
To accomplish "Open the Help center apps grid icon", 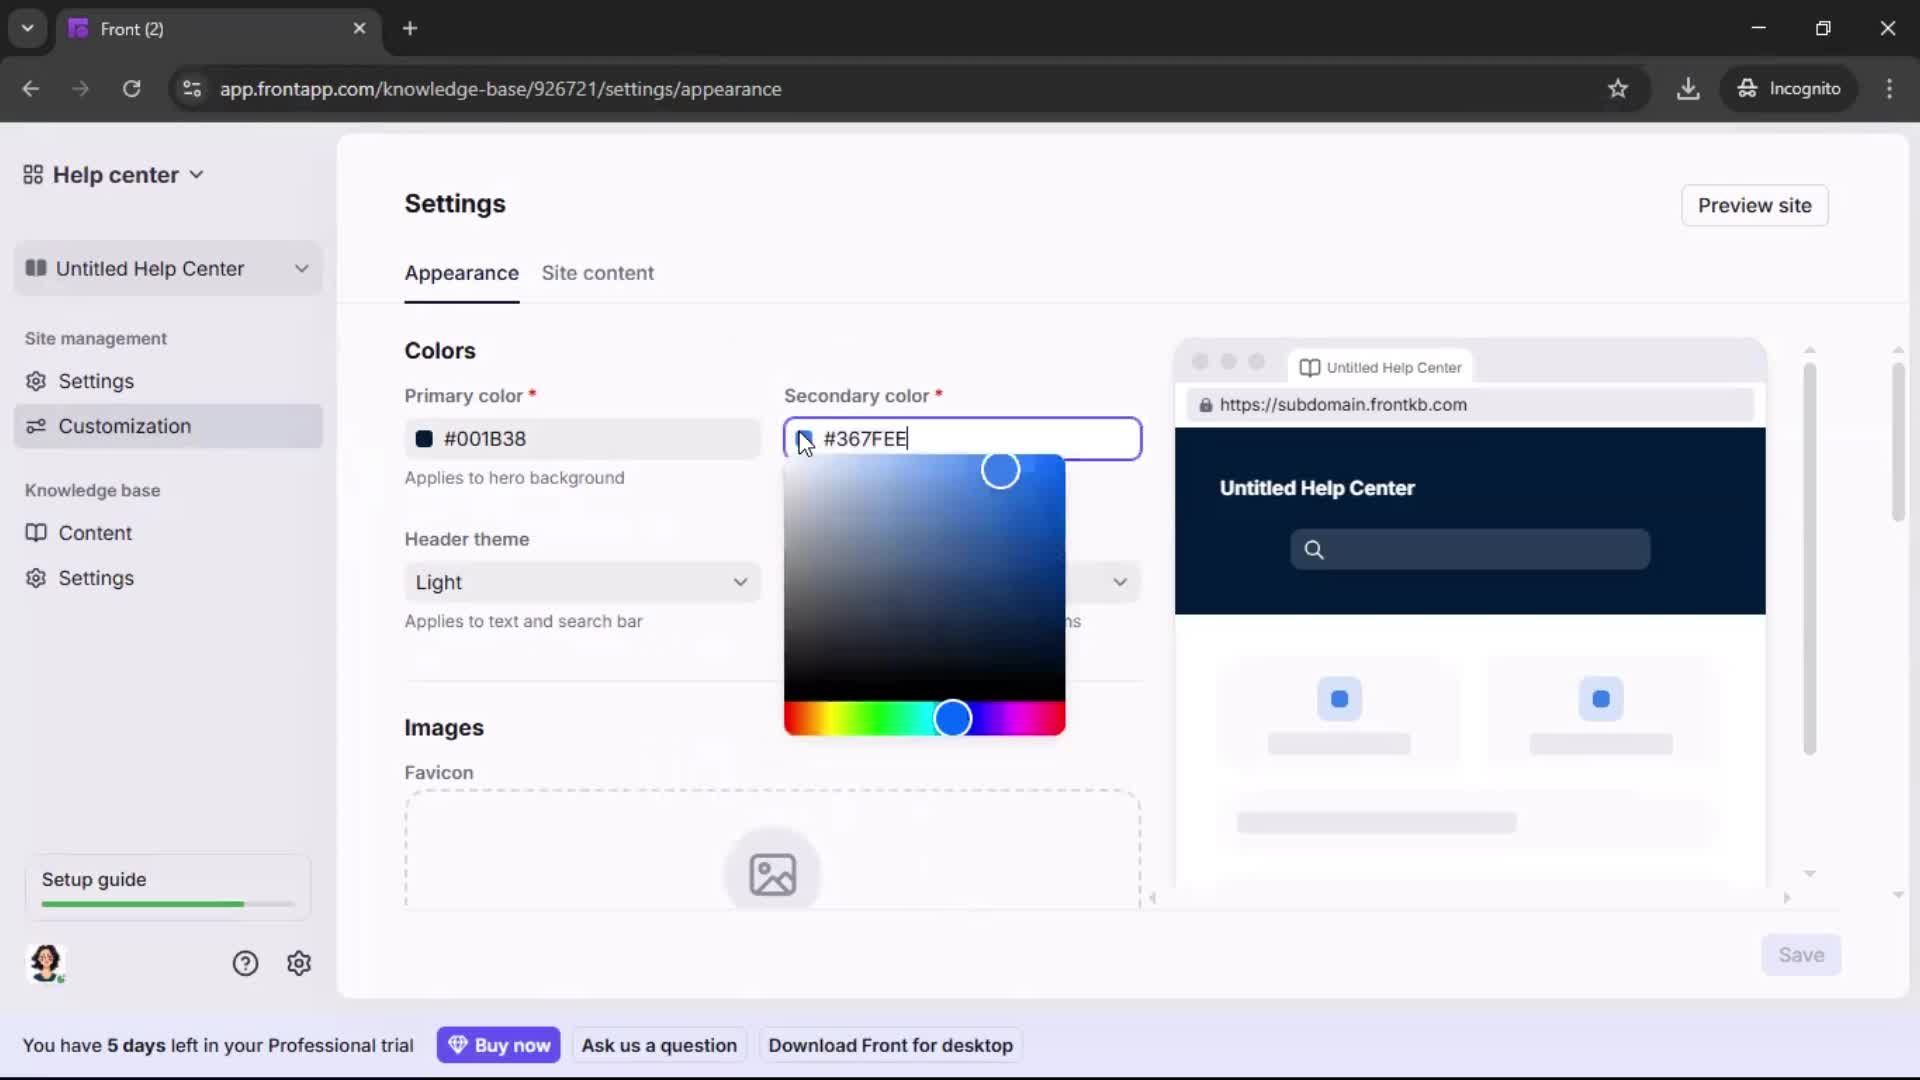I will 31,174.
